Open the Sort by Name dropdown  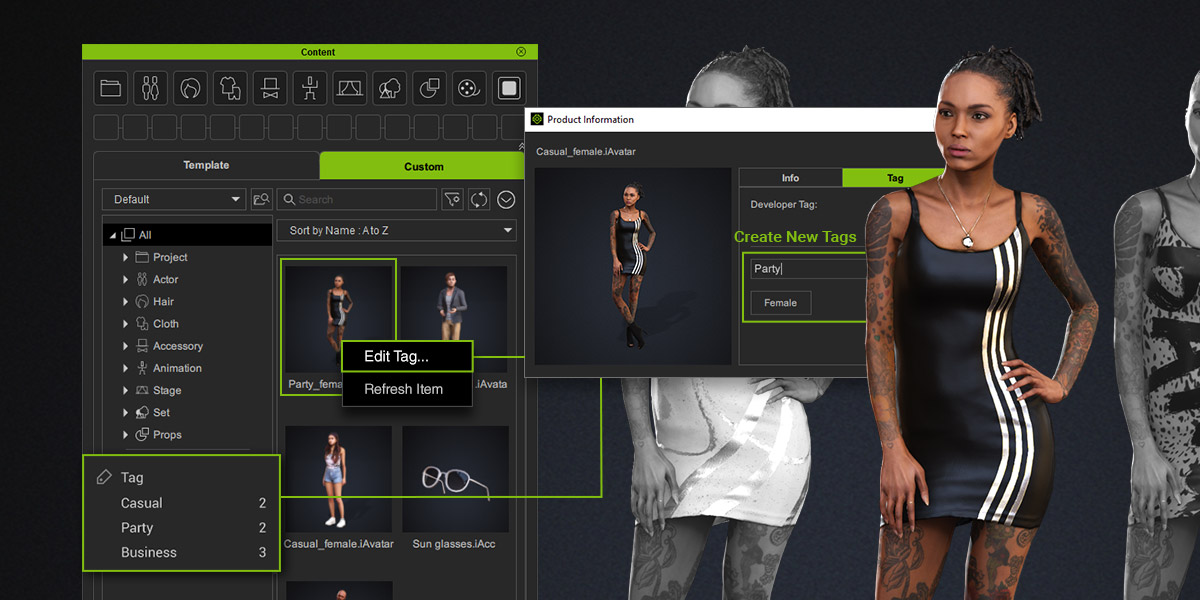(396, 231)
